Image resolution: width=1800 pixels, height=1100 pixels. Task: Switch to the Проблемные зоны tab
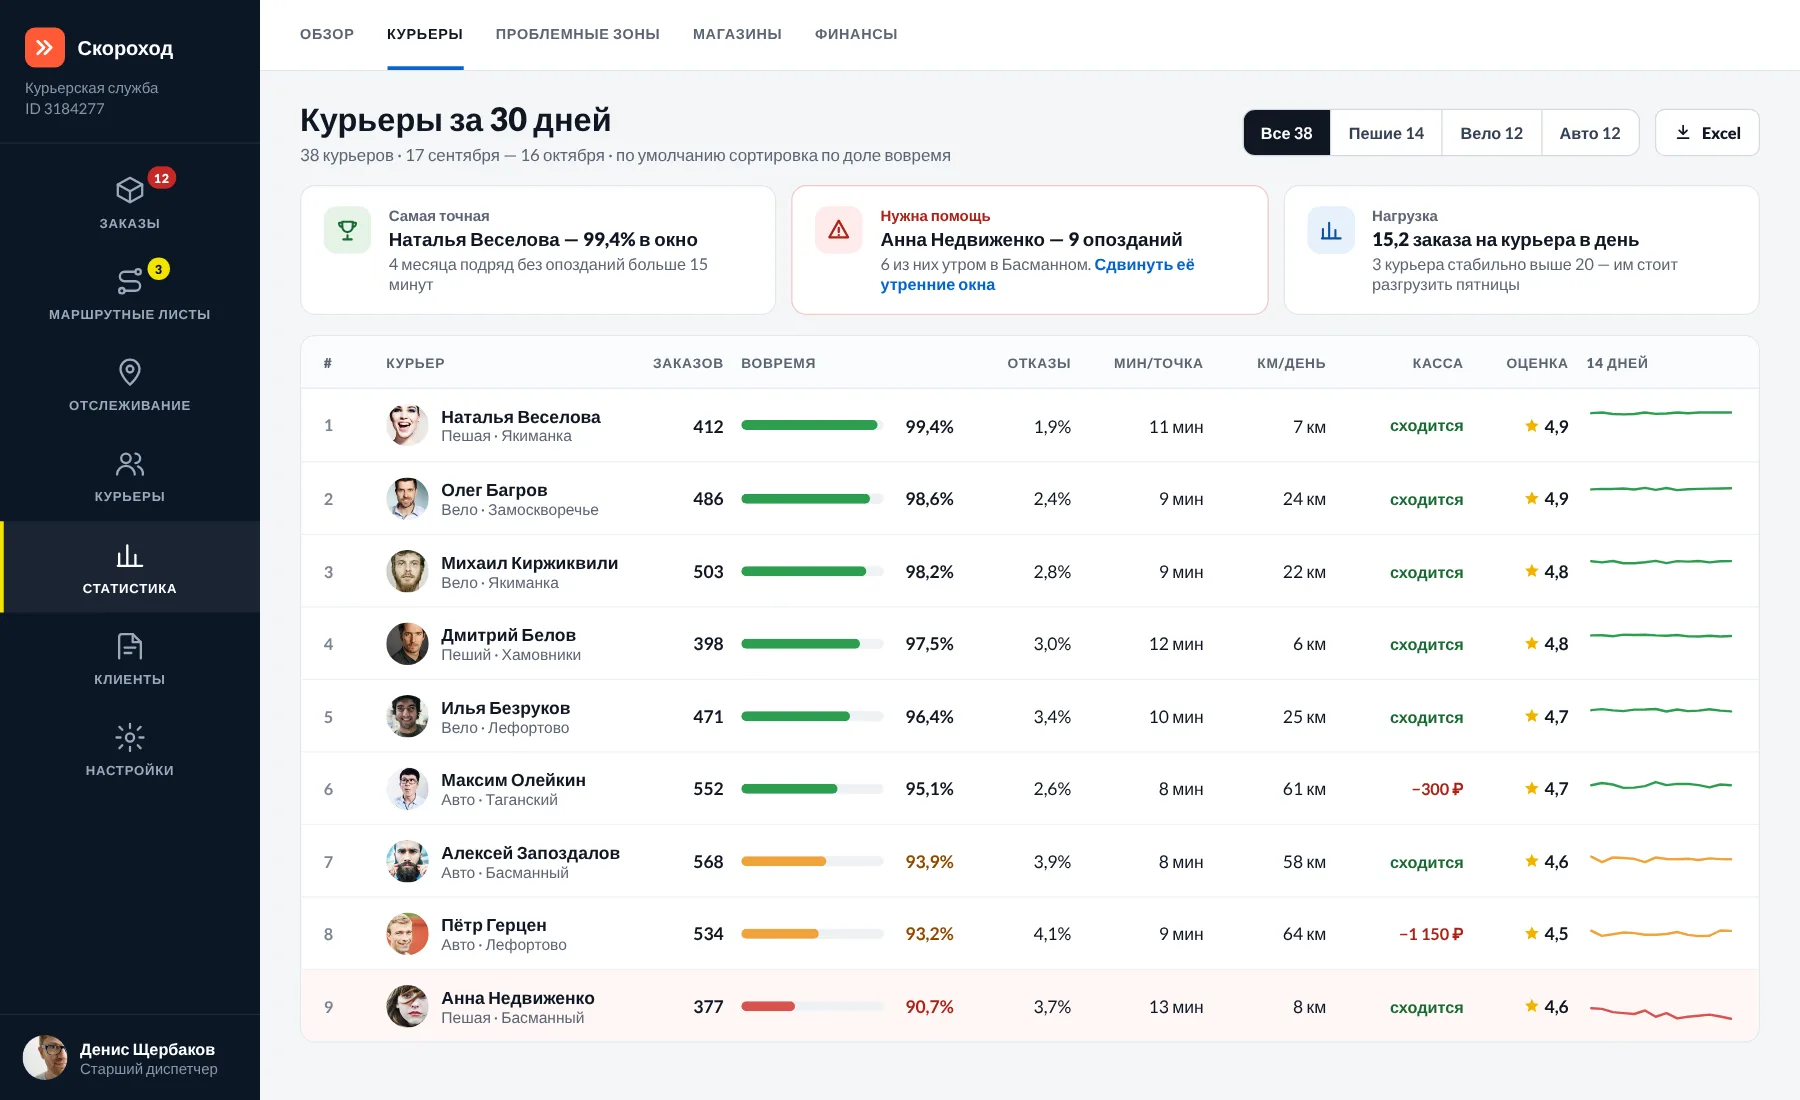tap(578, 34)
